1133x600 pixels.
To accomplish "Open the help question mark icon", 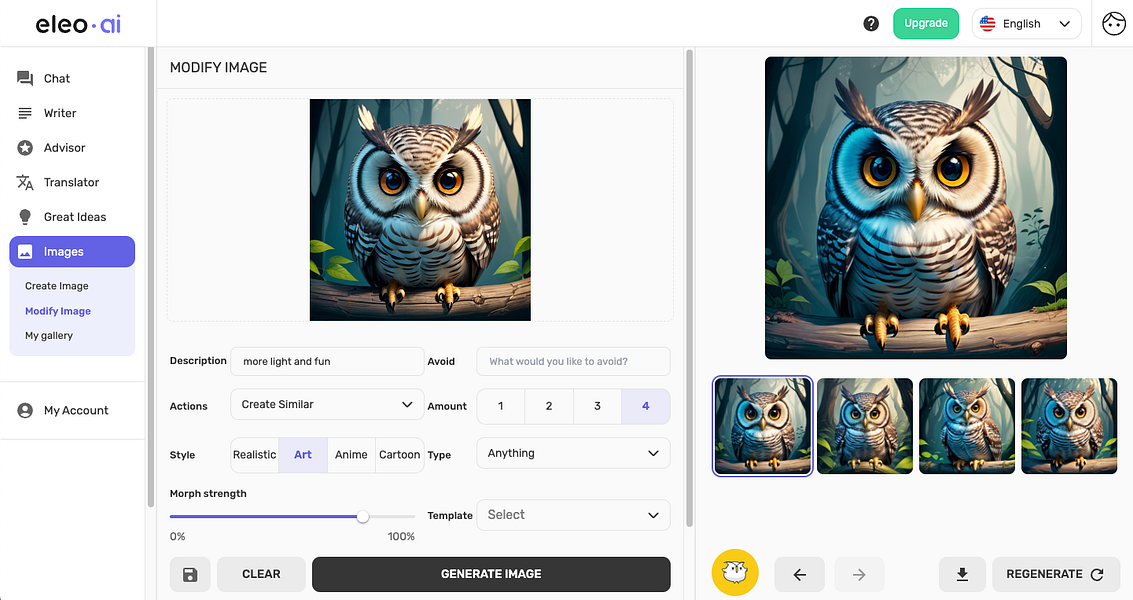I will pos(871,23).
